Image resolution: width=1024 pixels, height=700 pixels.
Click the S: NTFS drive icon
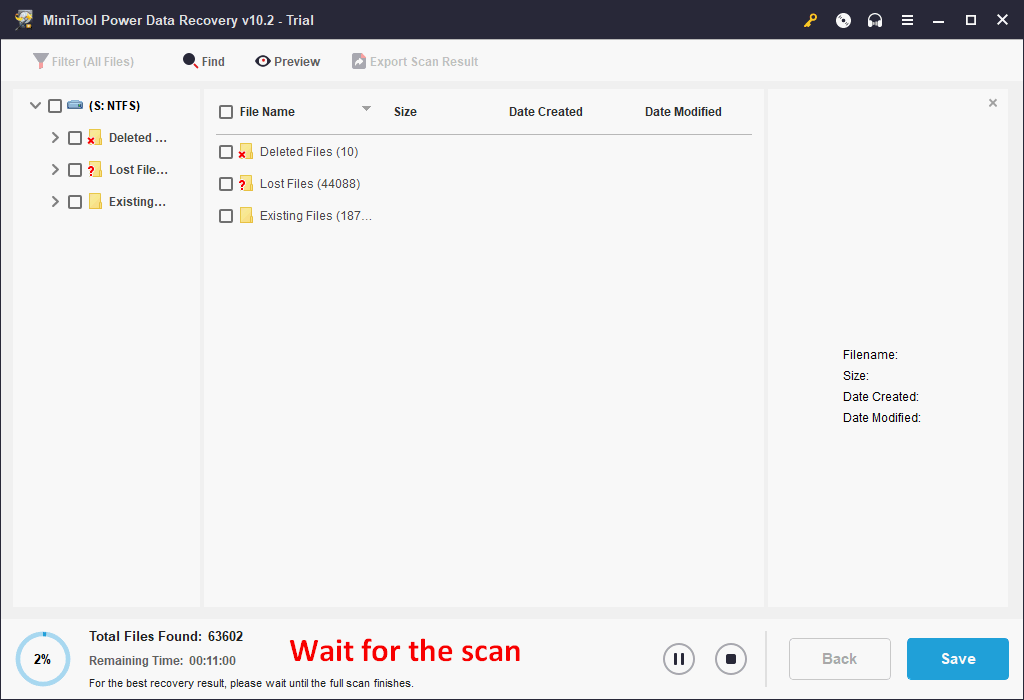[75, 105]
